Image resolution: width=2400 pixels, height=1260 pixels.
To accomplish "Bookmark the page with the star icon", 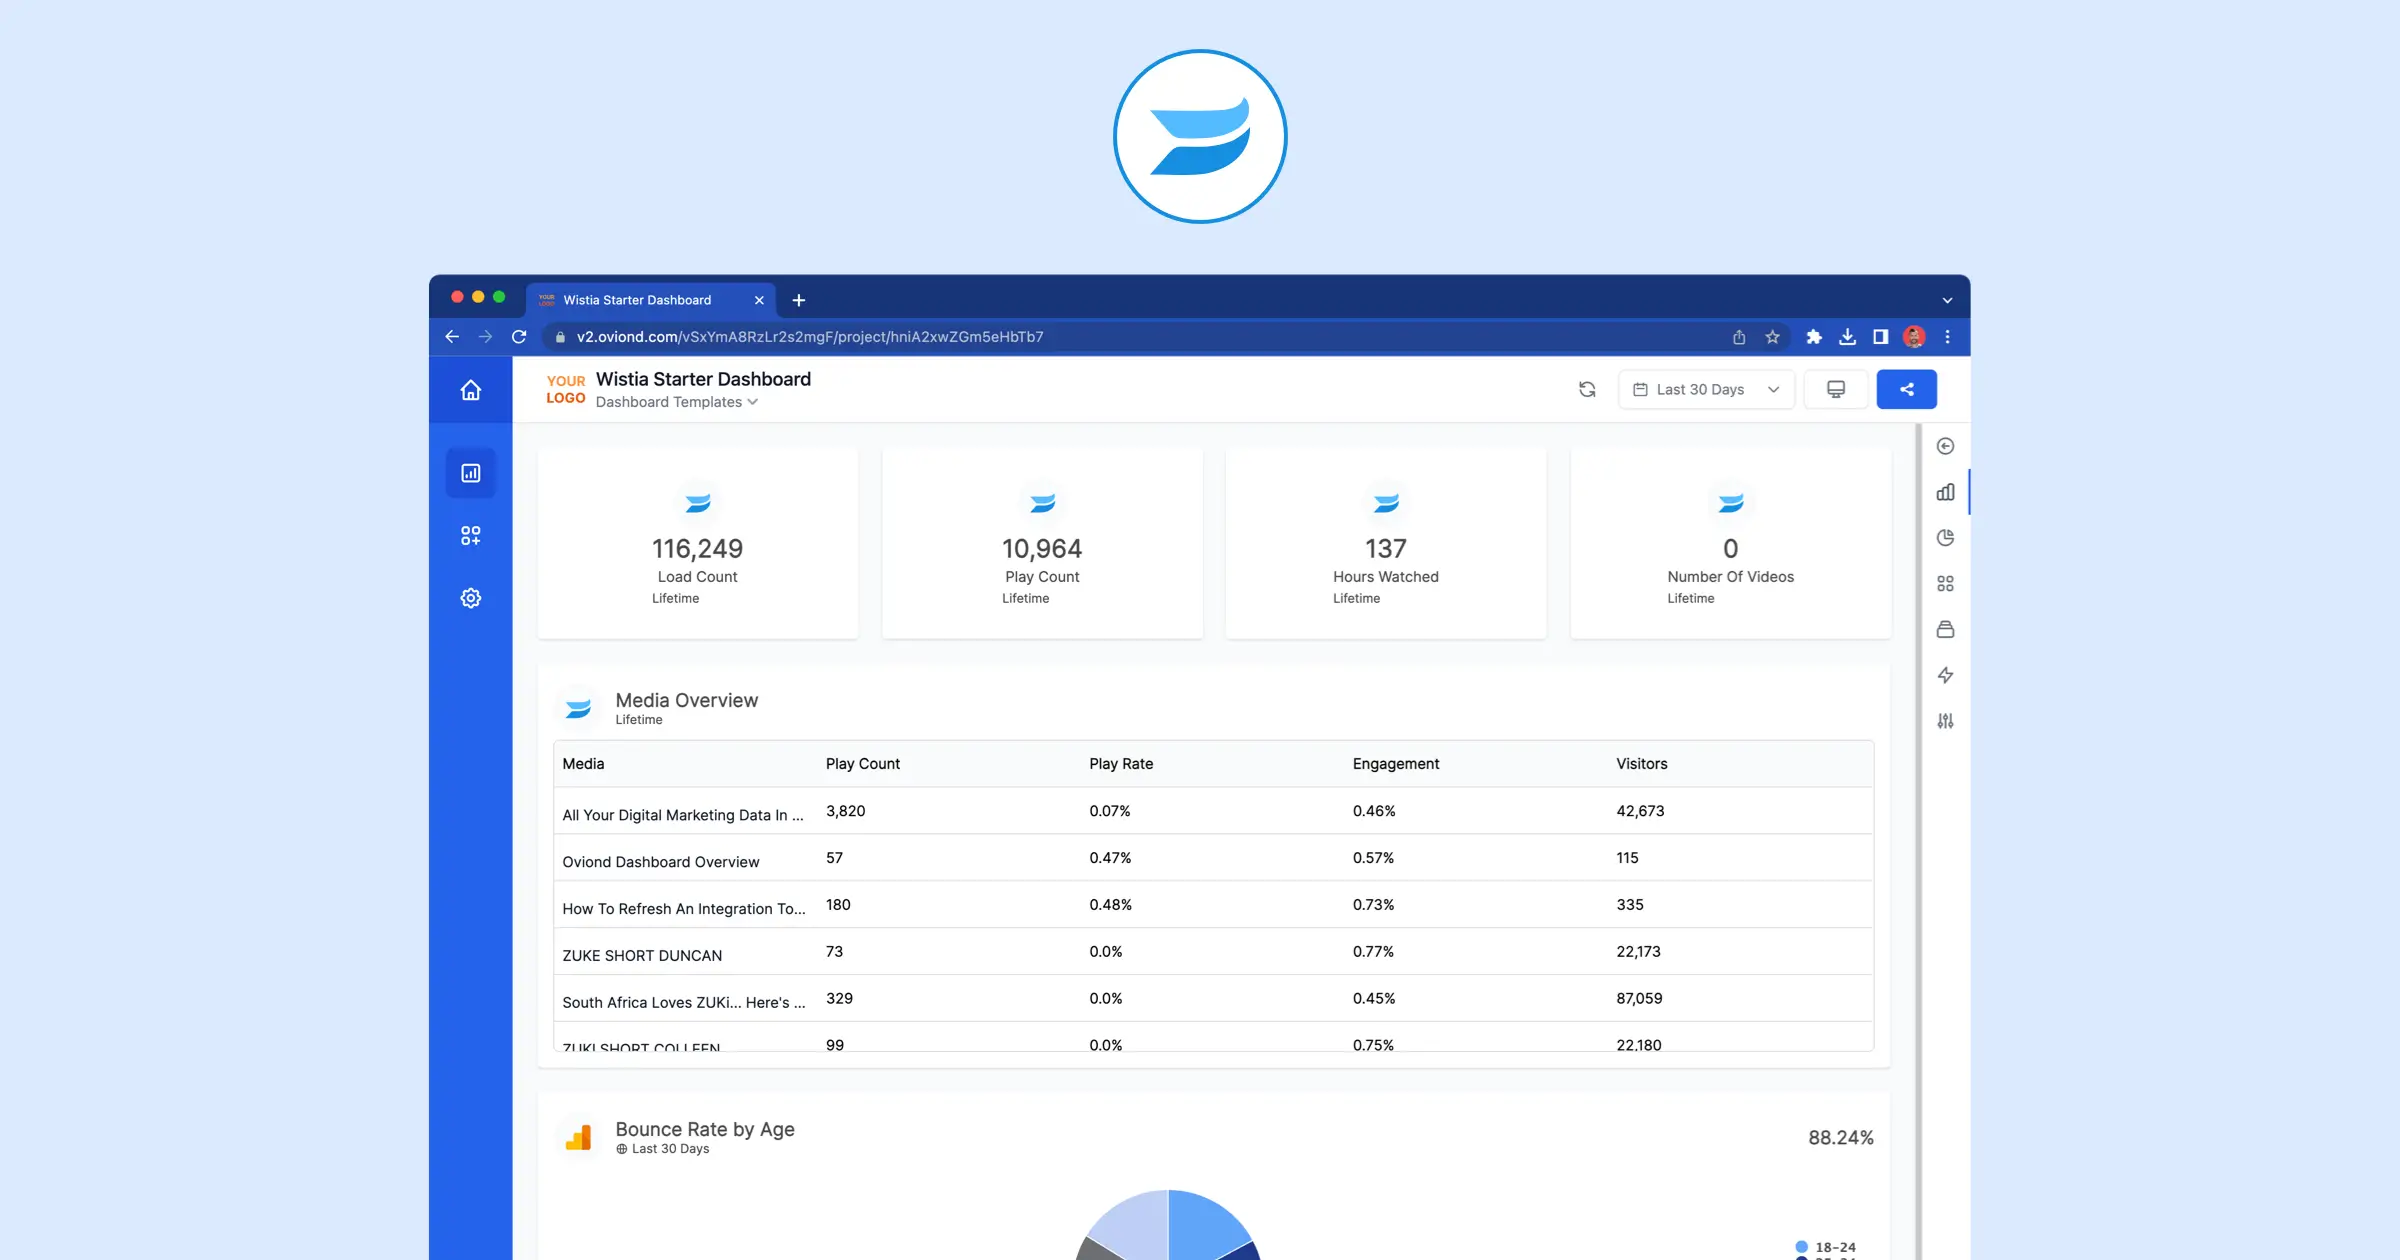I will [1772, 337].
